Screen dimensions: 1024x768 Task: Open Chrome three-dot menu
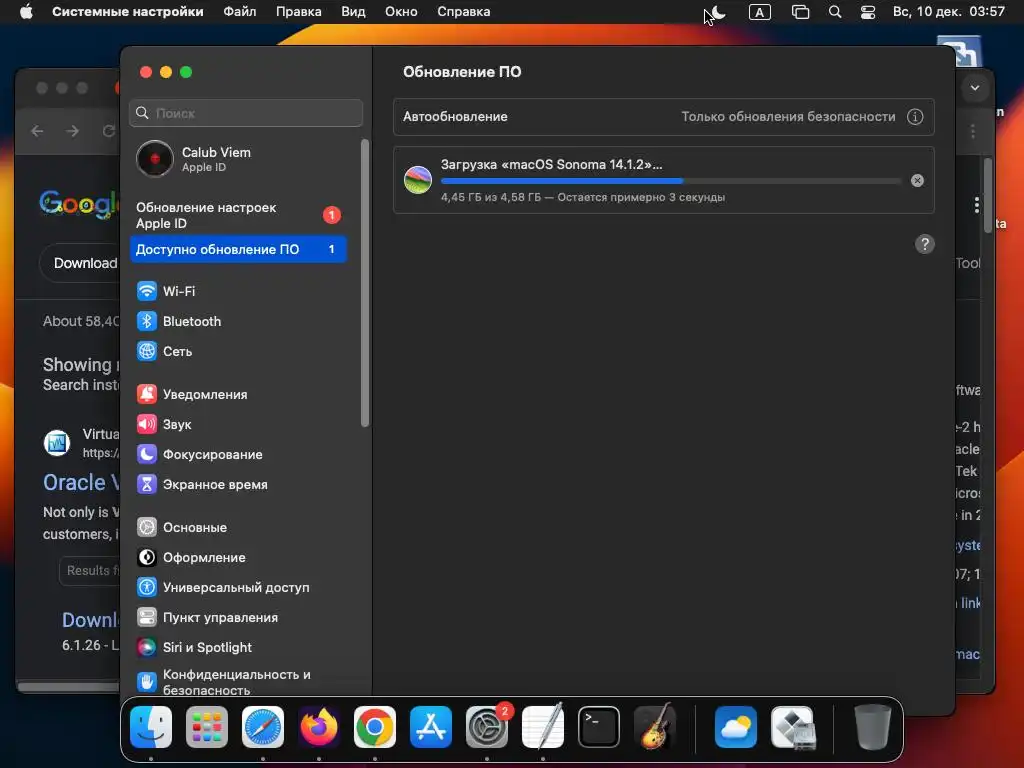pyautogui.click(x=973, y=131)
